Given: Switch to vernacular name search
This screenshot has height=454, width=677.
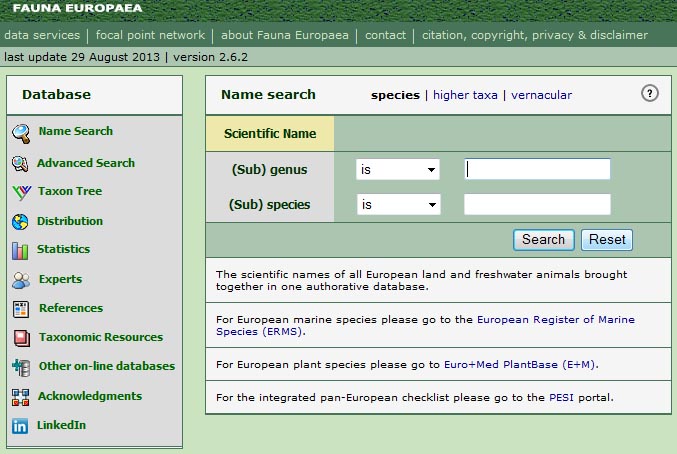Looking at the screenshot, I should [541, 95].
